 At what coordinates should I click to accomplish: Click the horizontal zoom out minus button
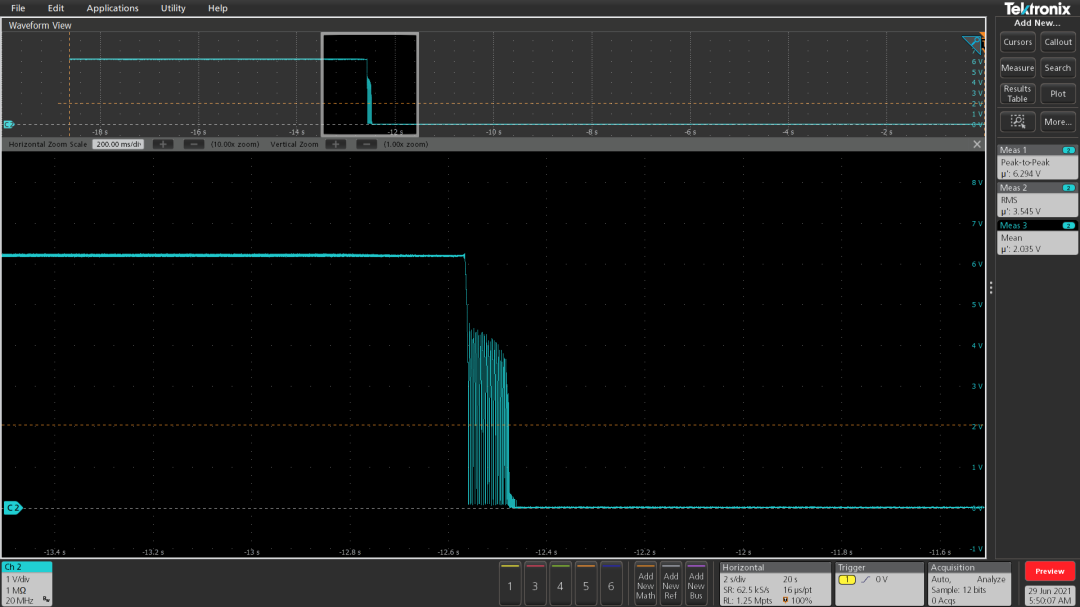192,144
